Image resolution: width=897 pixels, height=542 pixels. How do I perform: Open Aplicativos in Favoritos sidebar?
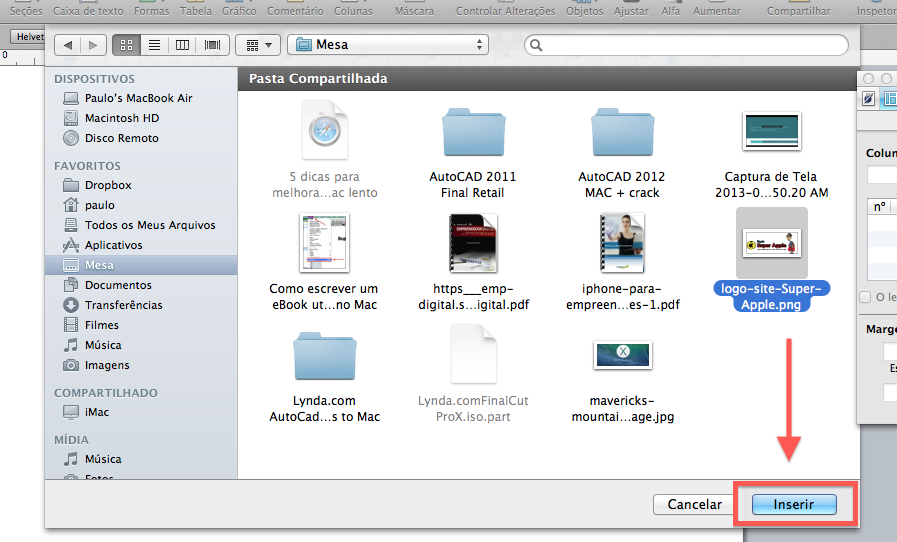click(x=113, y=245)
